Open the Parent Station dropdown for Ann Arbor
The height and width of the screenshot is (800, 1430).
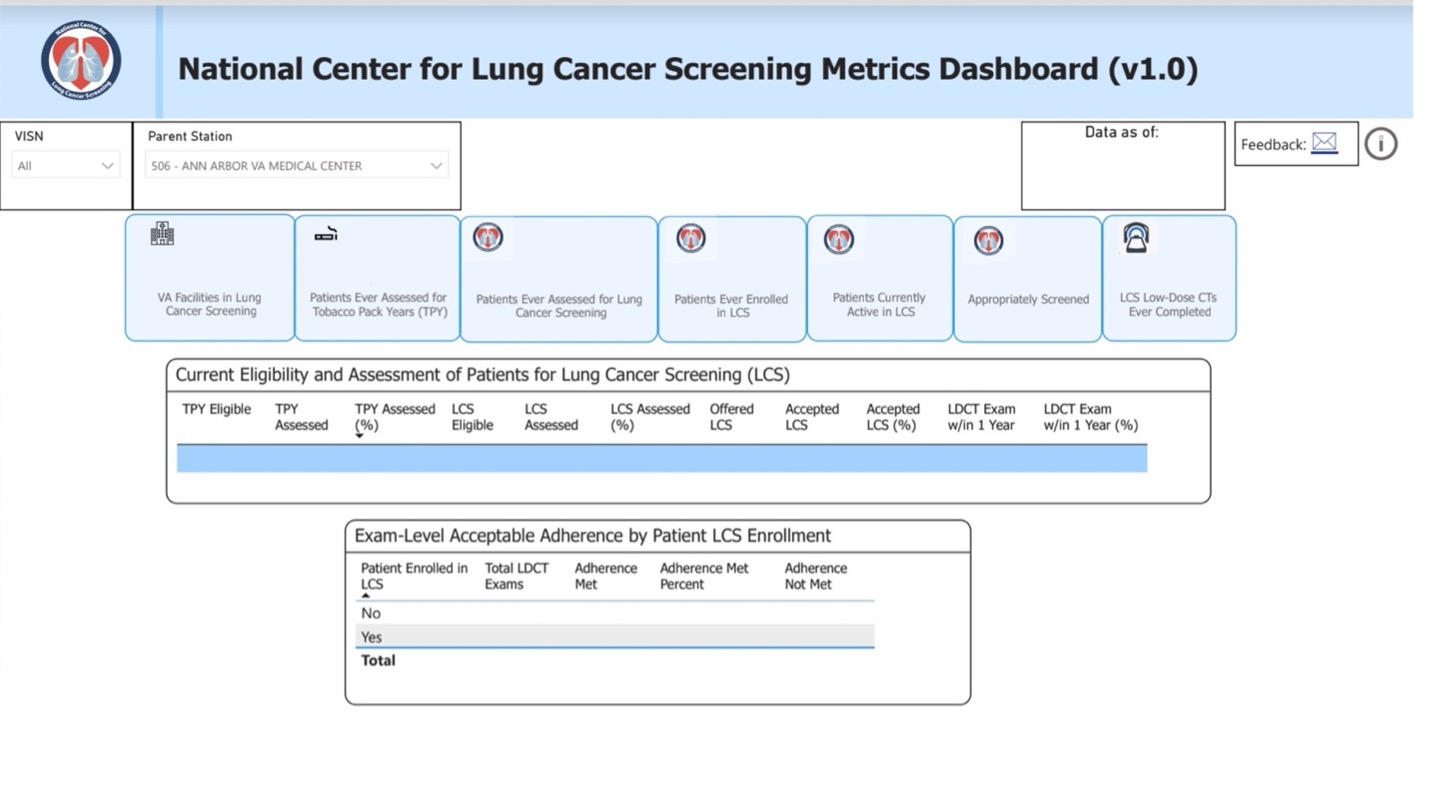(x=297, y=165)
